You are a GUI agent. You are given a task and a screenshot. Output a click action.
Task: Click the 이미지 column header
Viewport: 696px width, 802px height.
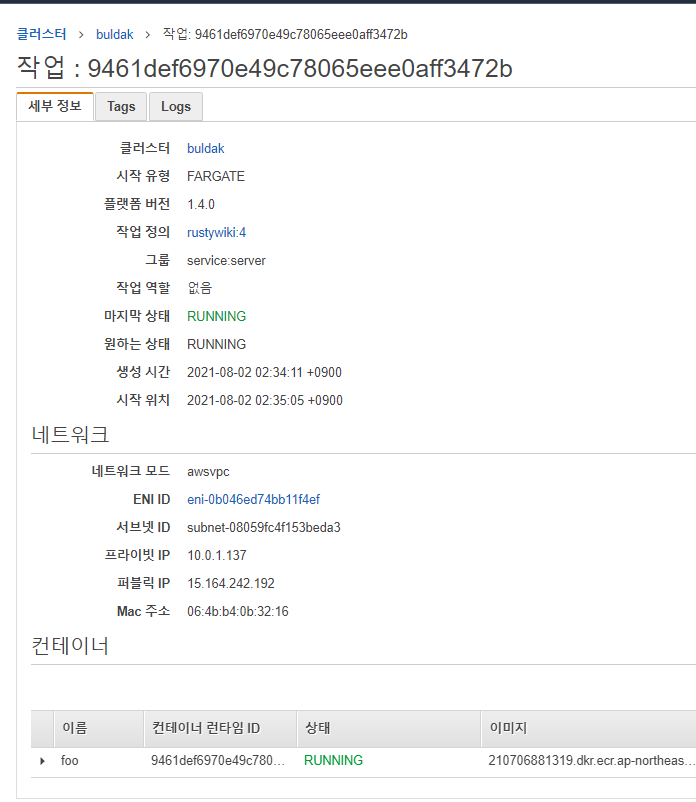coord(507,729)
